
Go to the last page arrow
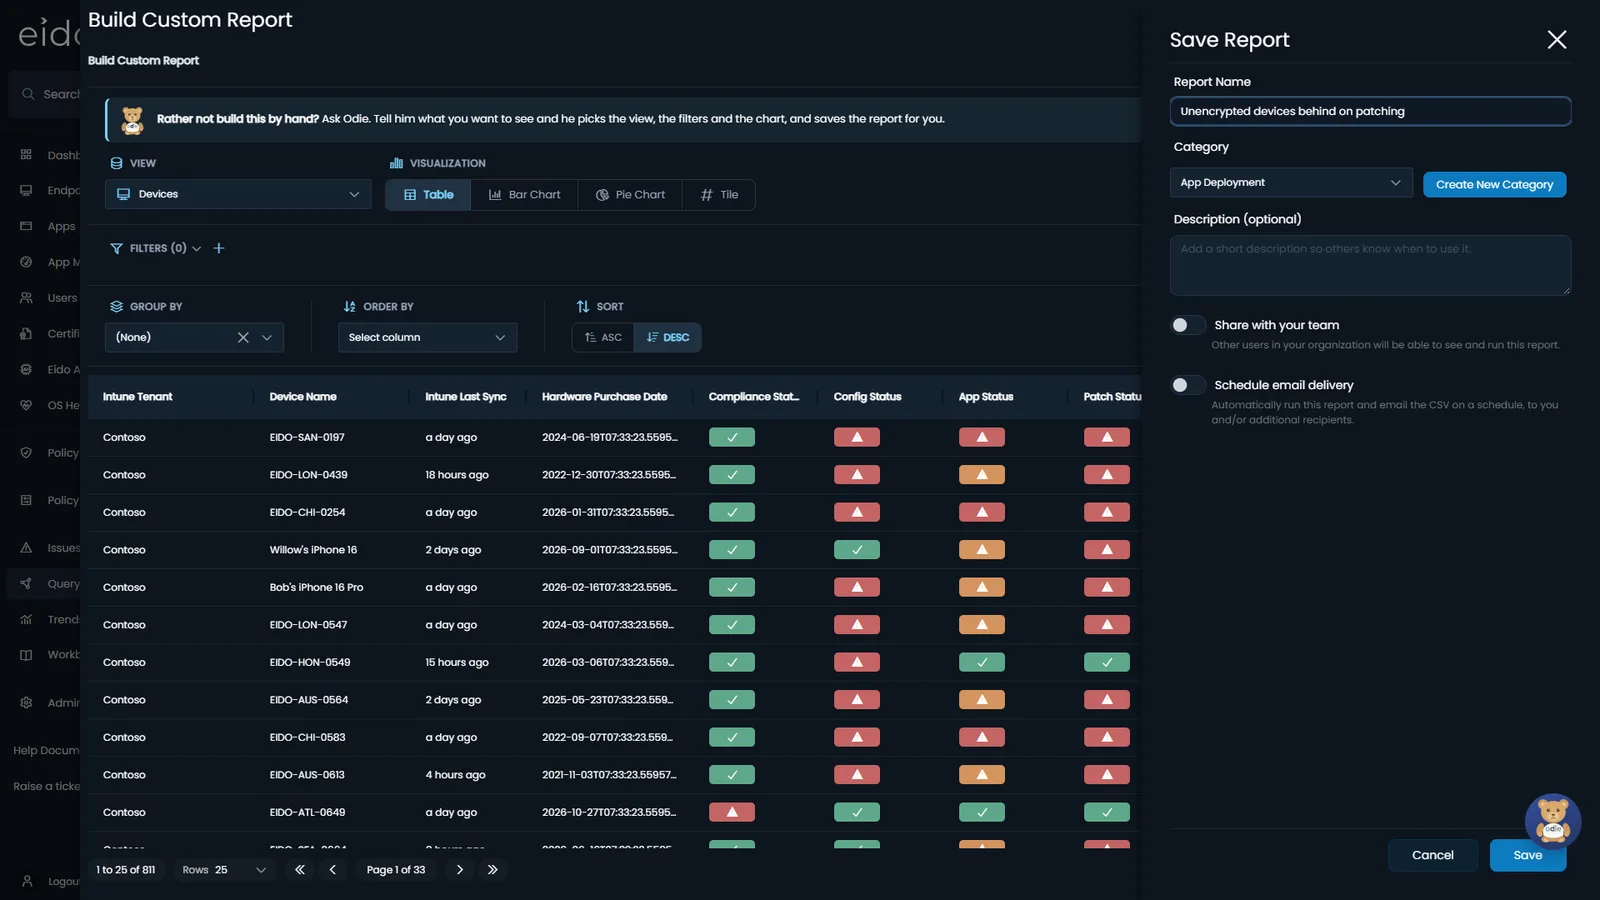492,870
